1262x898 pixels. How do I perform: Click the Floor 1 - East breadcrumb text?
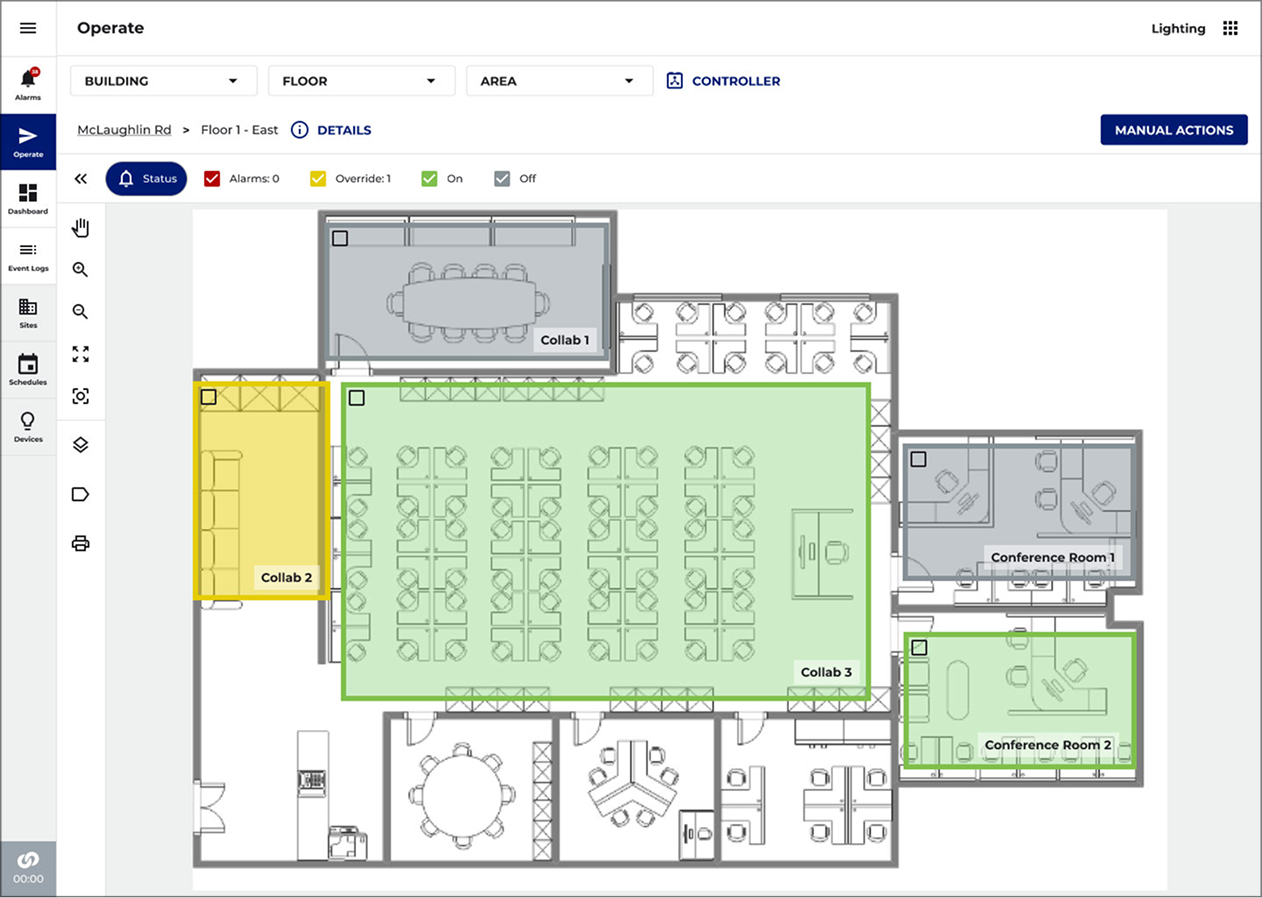coord(240,130)
